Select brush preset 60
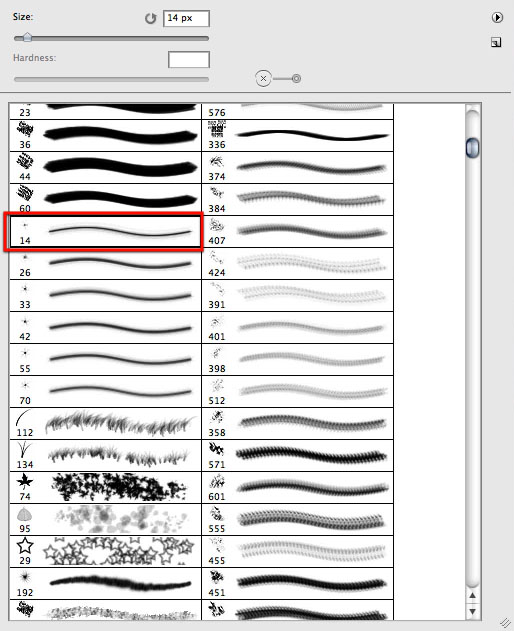 [x=105, y=199]
